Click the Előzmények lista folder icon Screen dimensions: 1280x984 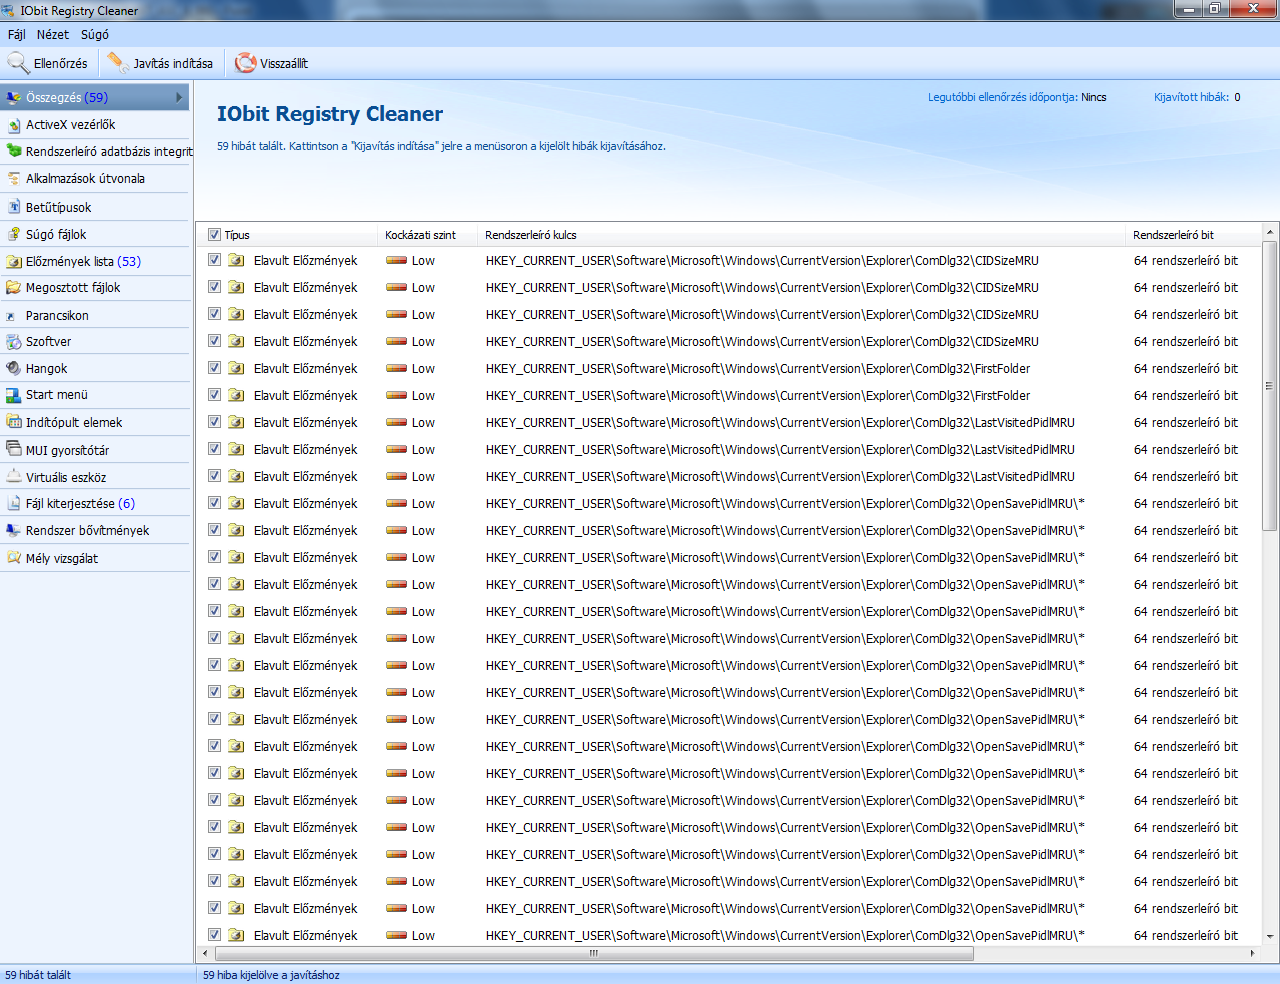[x=14, y=261]
